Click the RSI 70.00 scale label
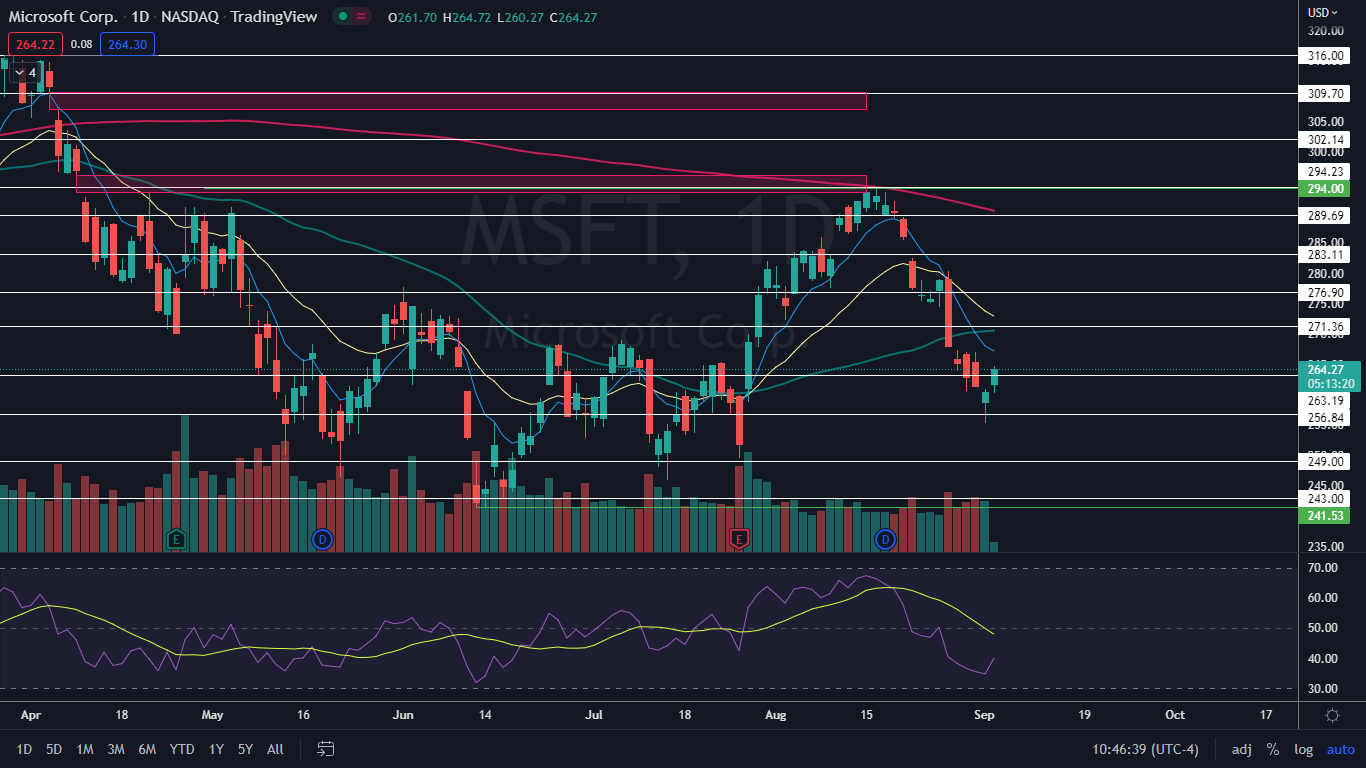The image size is (1366, 768). pos(1325,568)
